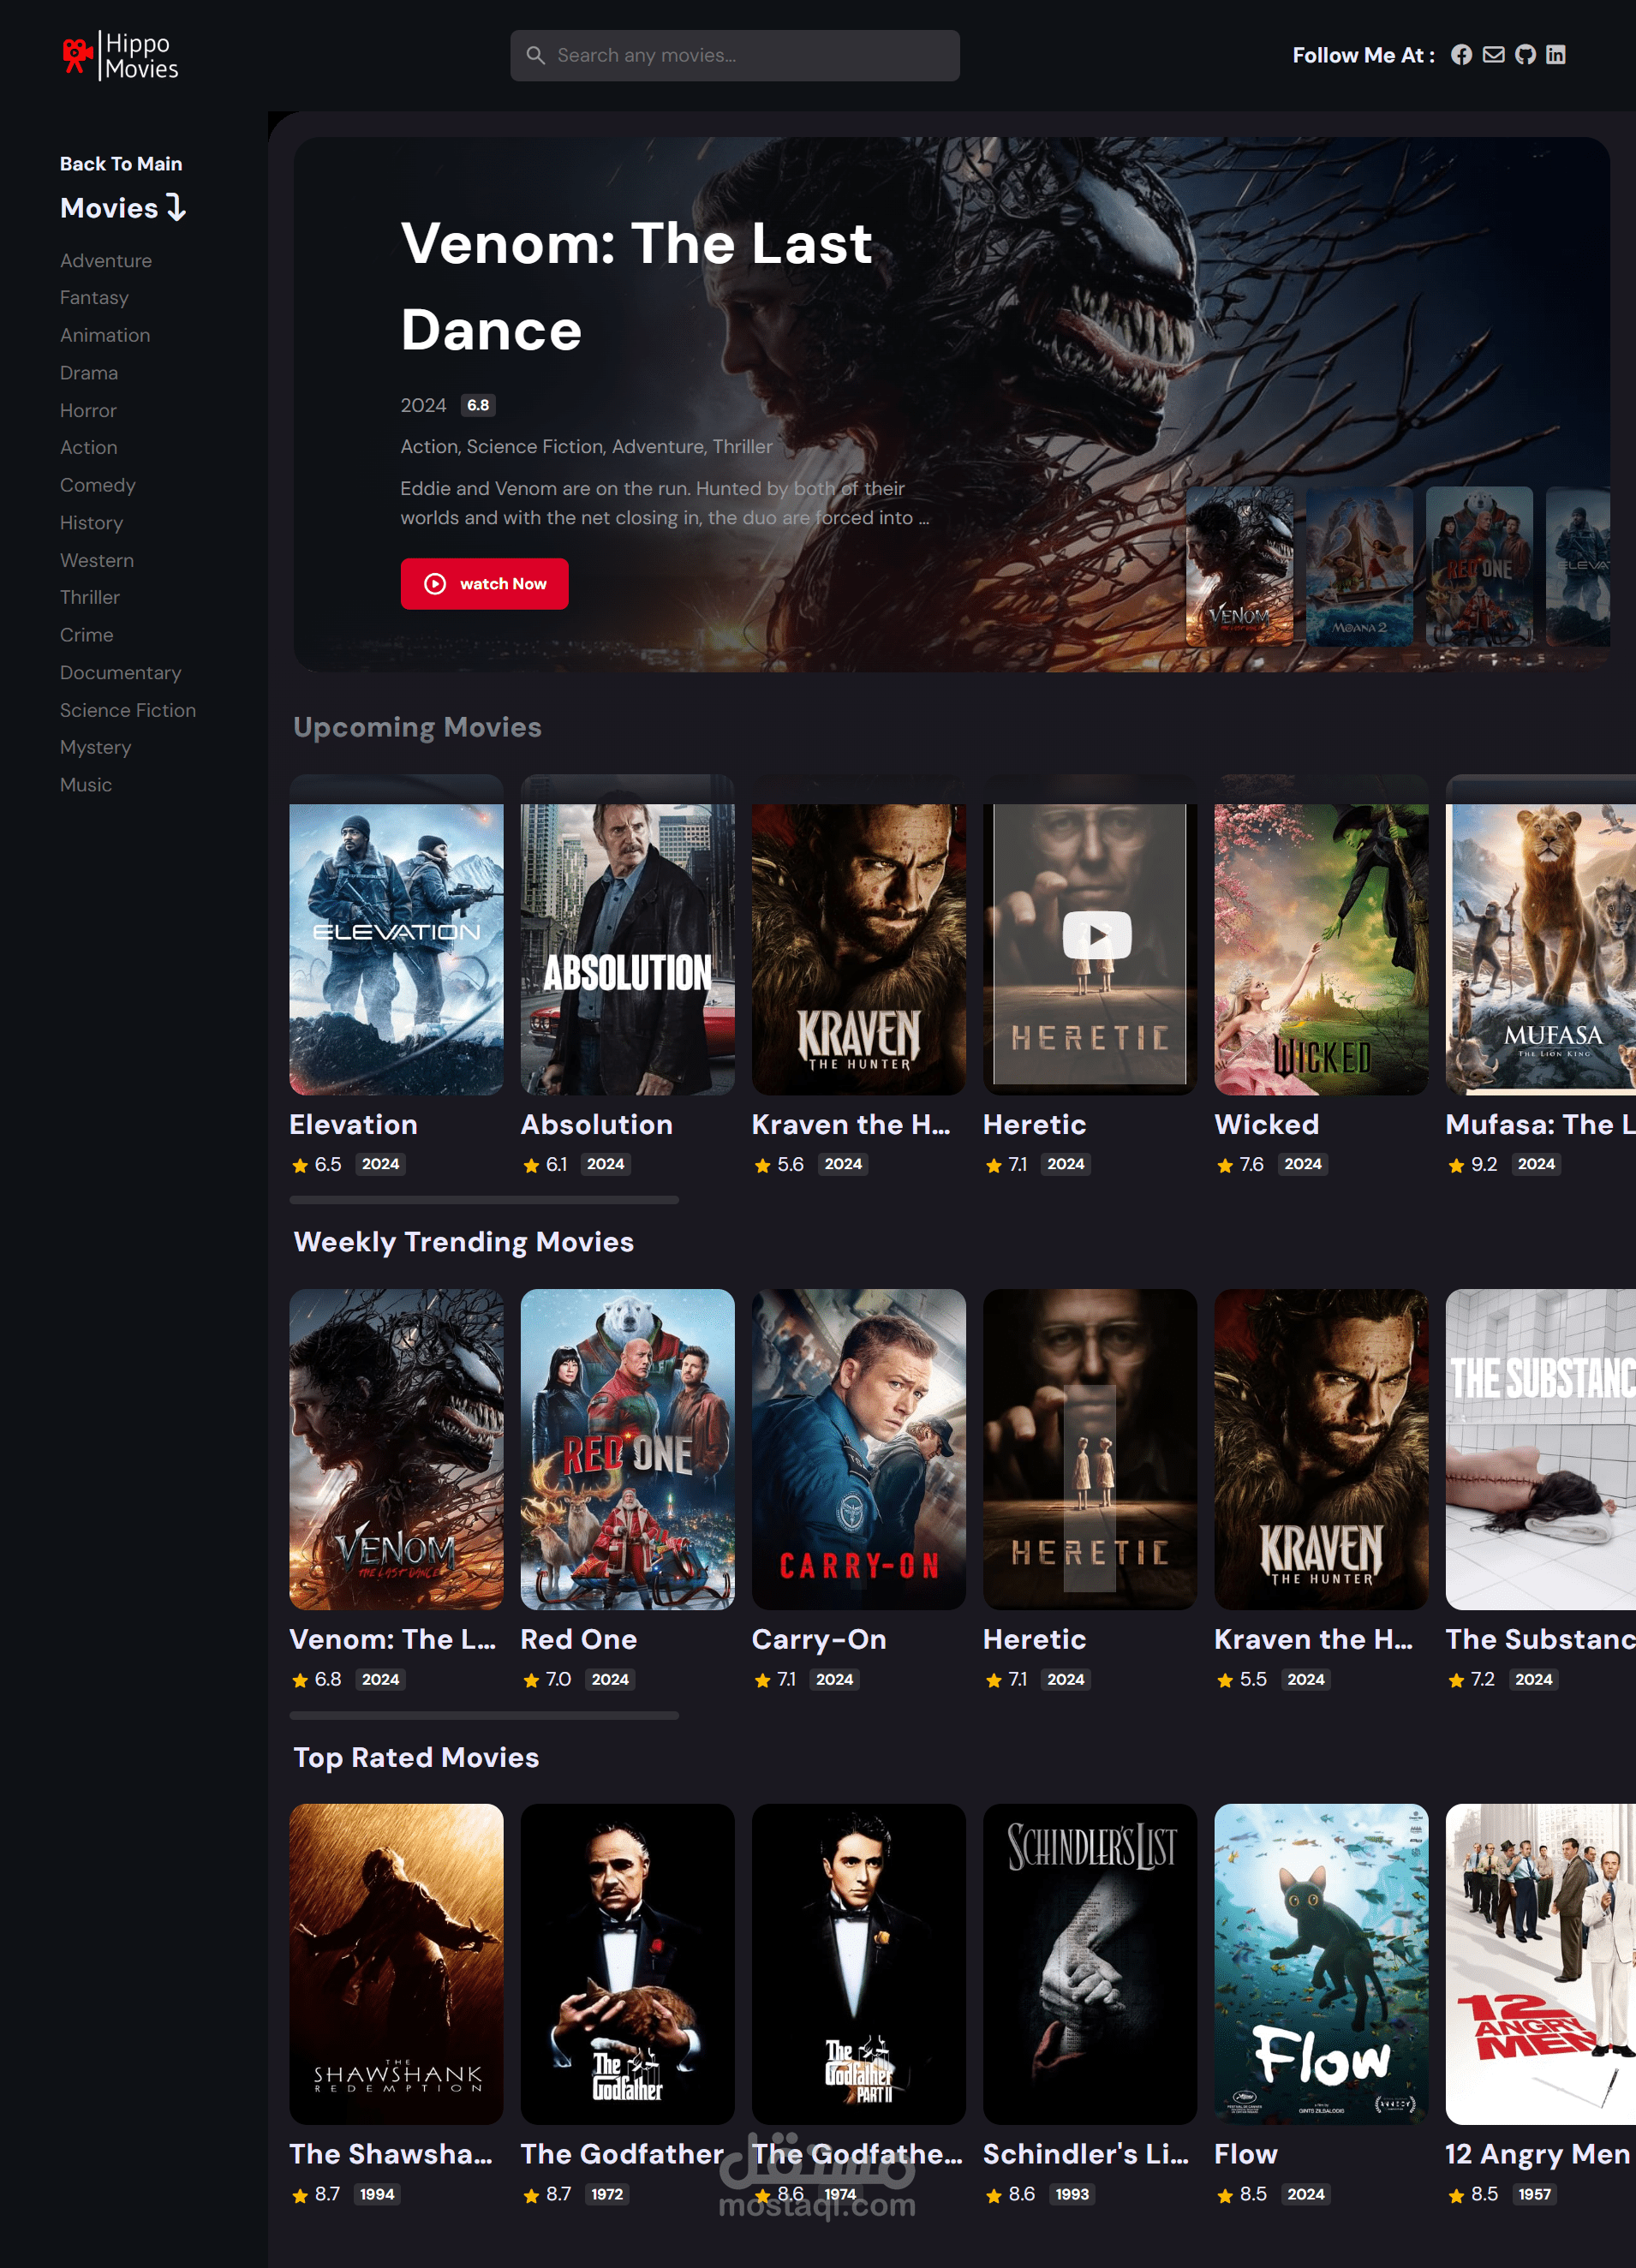Select the Adventure genre
Image resolution: width=1636 pixels, height=2268 pixels.
coord(106,261)
